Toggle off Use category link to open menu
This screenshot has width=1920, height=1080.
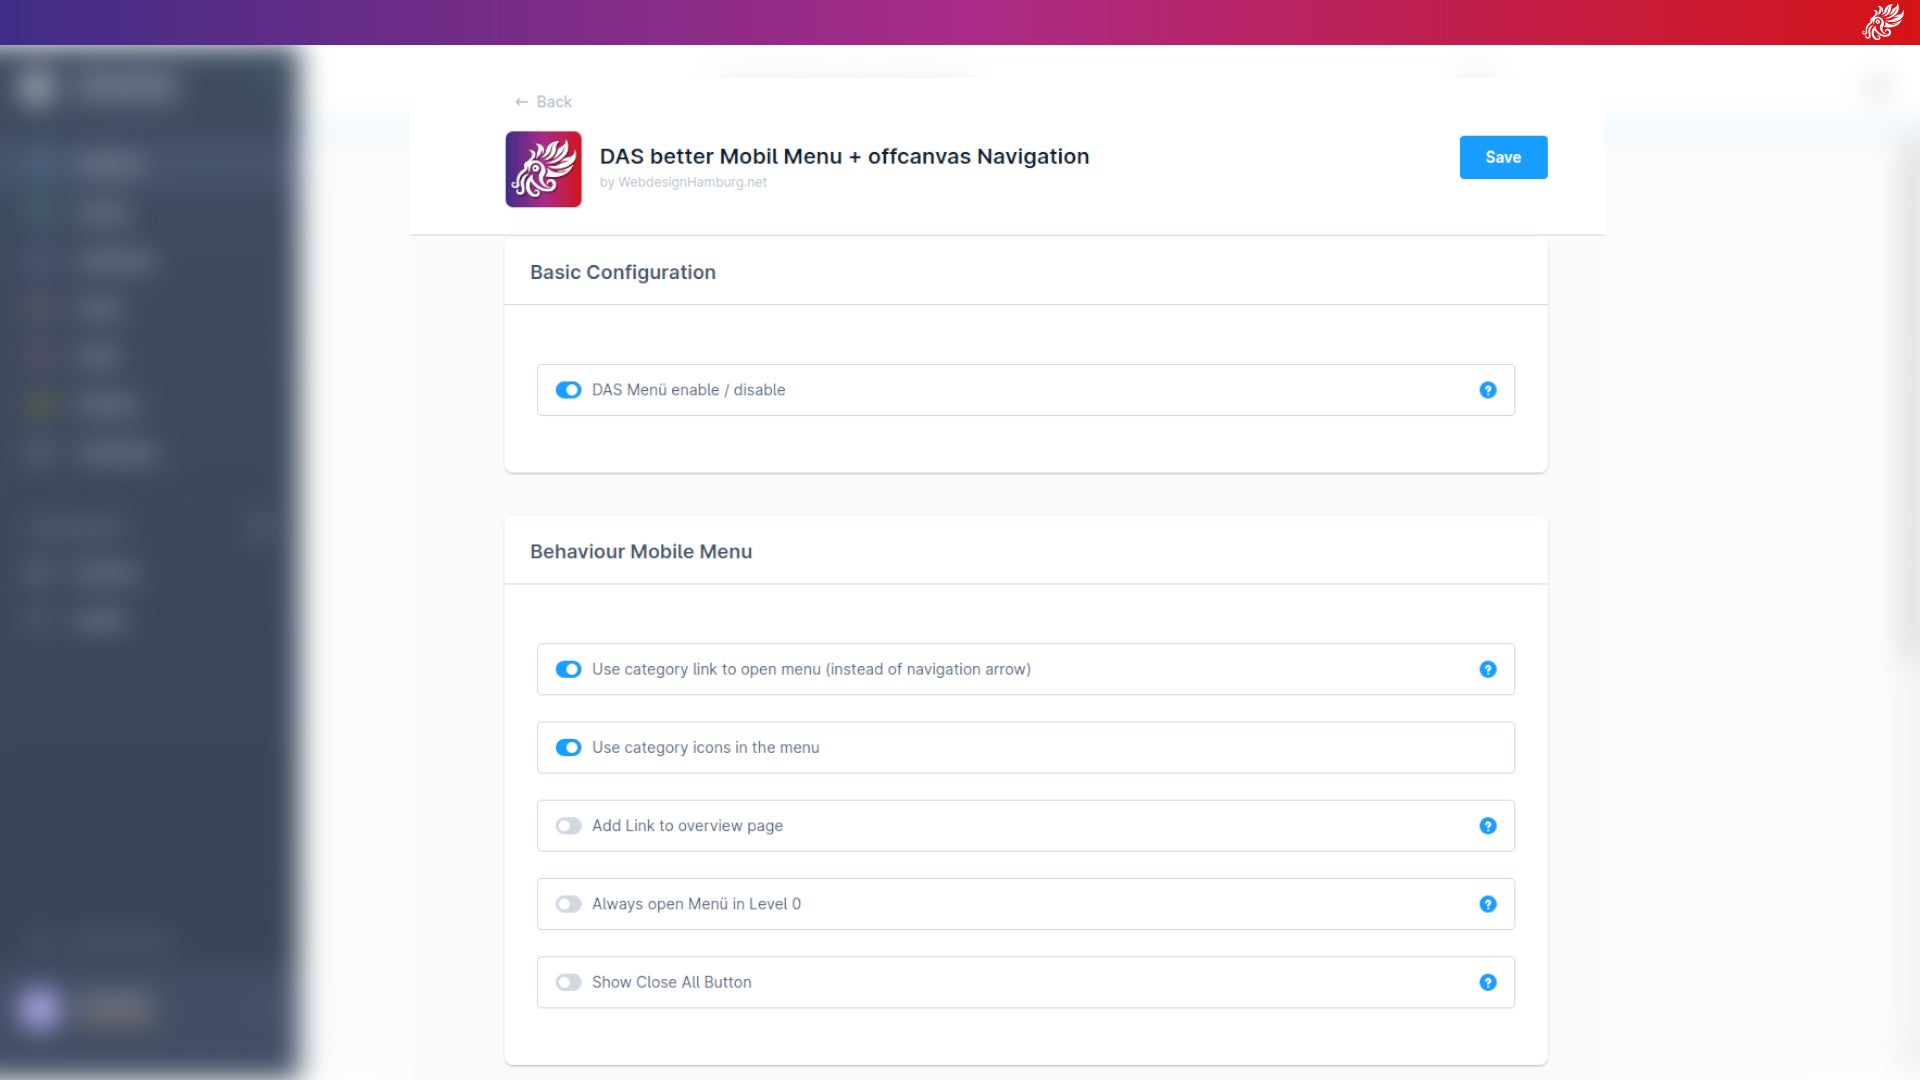pos(568,669)
